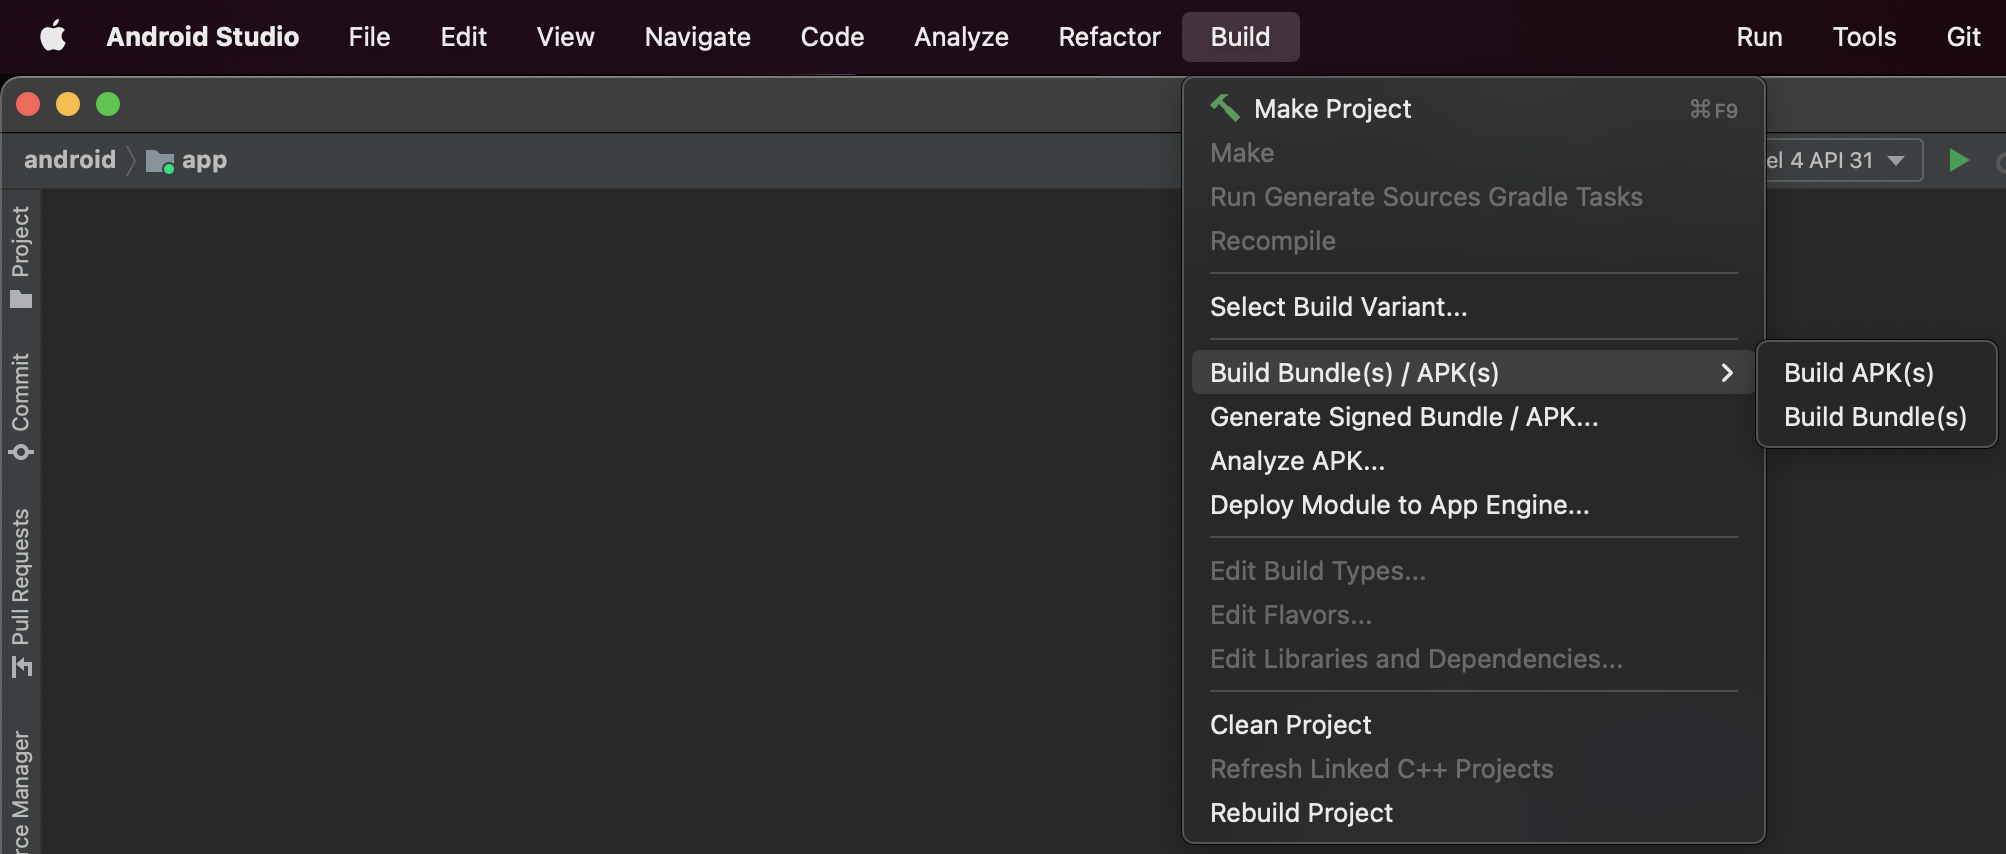The width and height of the screenshot is (2006, 854).
Task: Click the Make Project hammer icon
Action: point(1225,107)
